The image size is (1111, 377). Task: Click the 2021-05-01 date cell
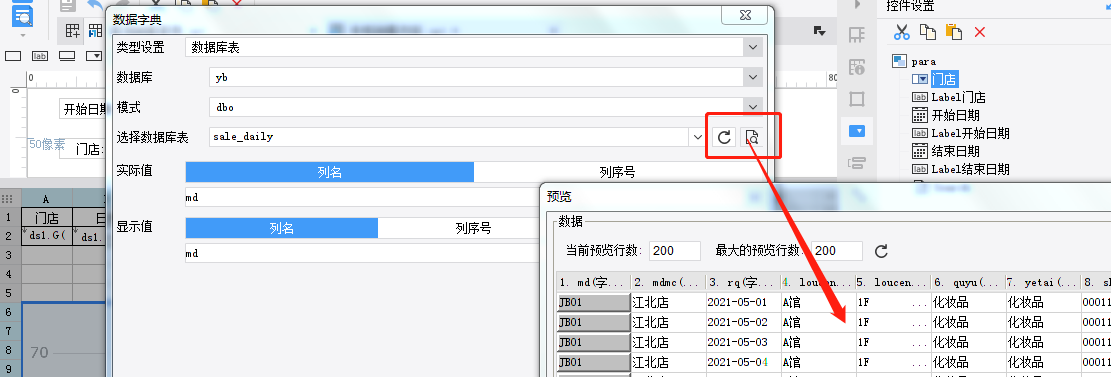(743, 303)
